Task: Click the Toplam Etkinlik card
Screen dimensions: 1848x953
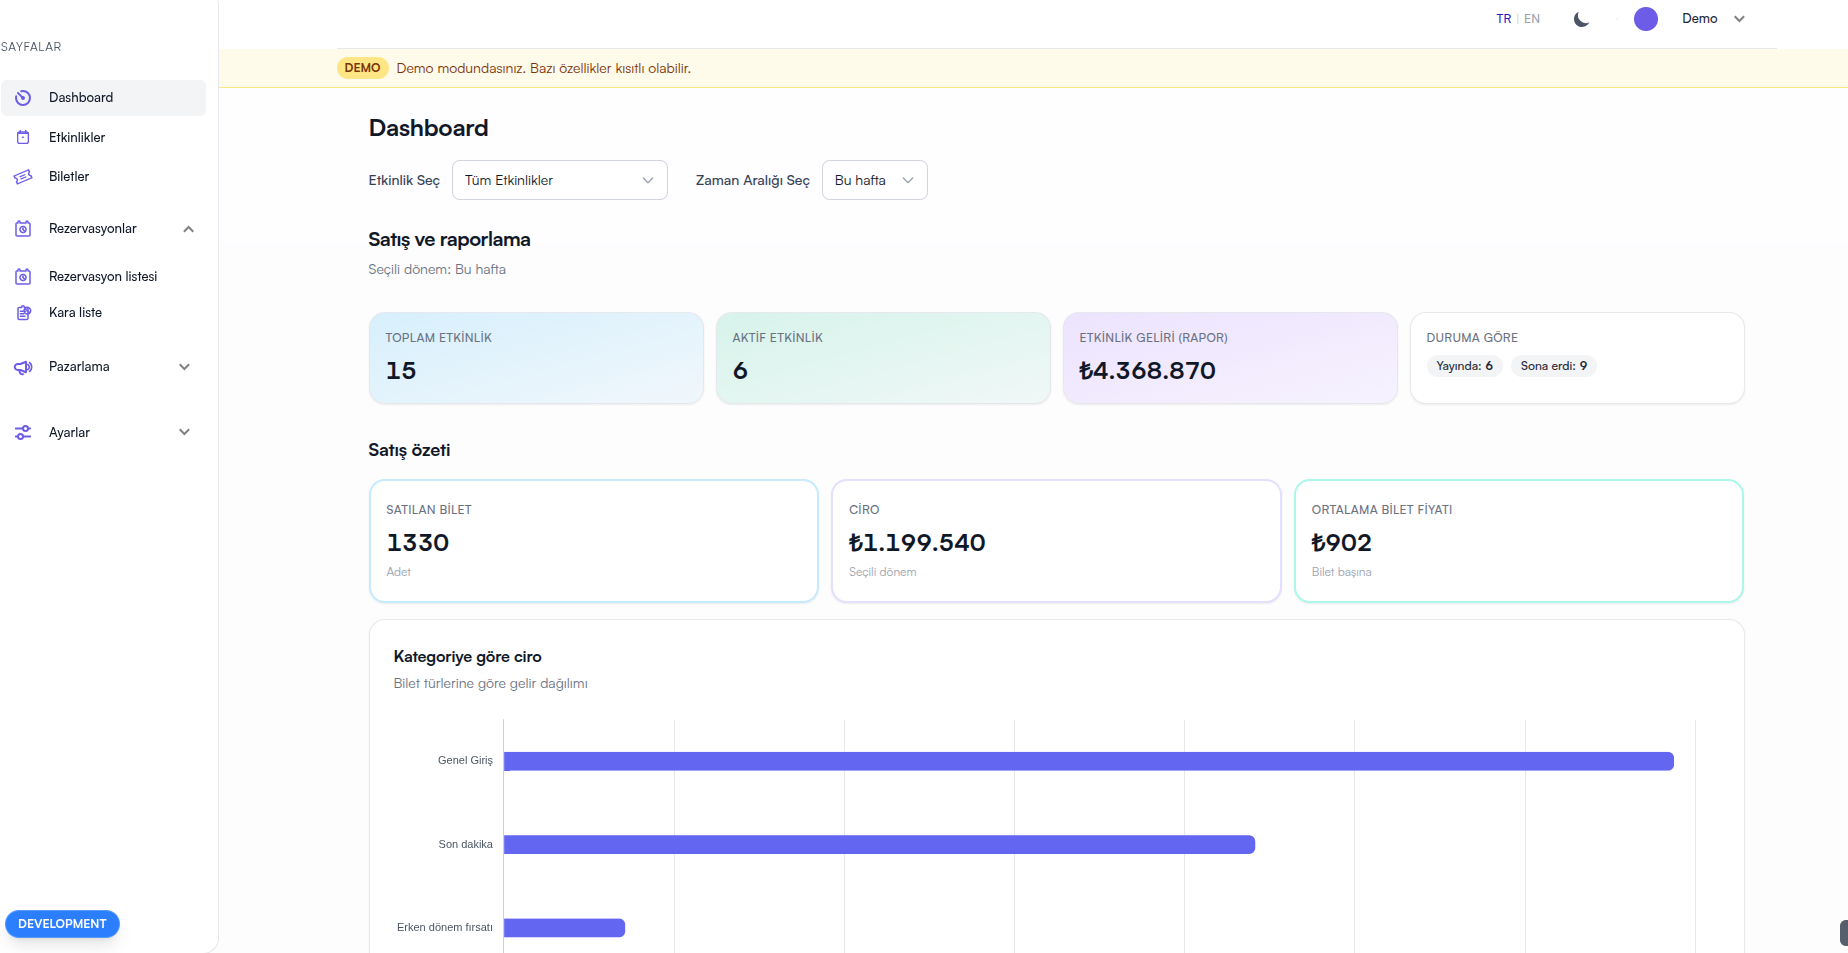Action: (536, 358)
